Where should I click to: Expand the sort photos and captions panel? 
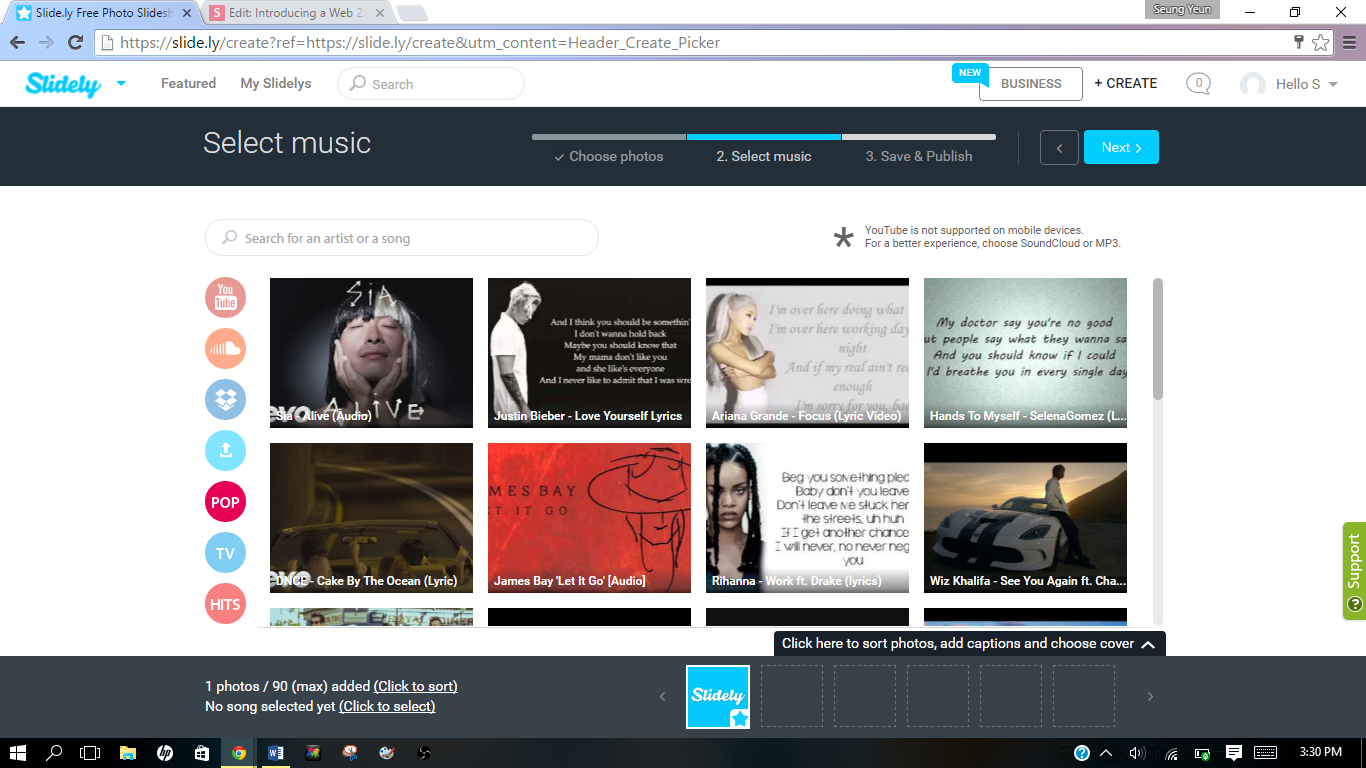970,644
